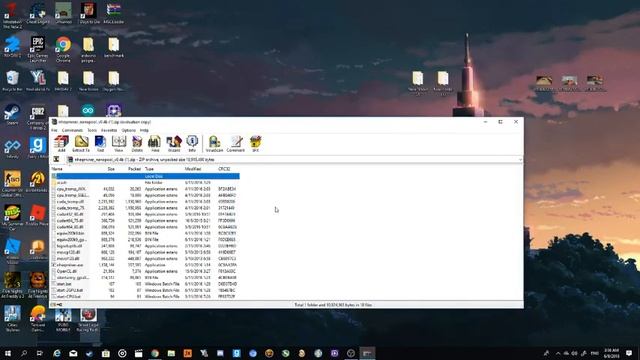Open Chrome from the taskbar
This screenshot has width=640, height=360.
[x=155, y=353]
